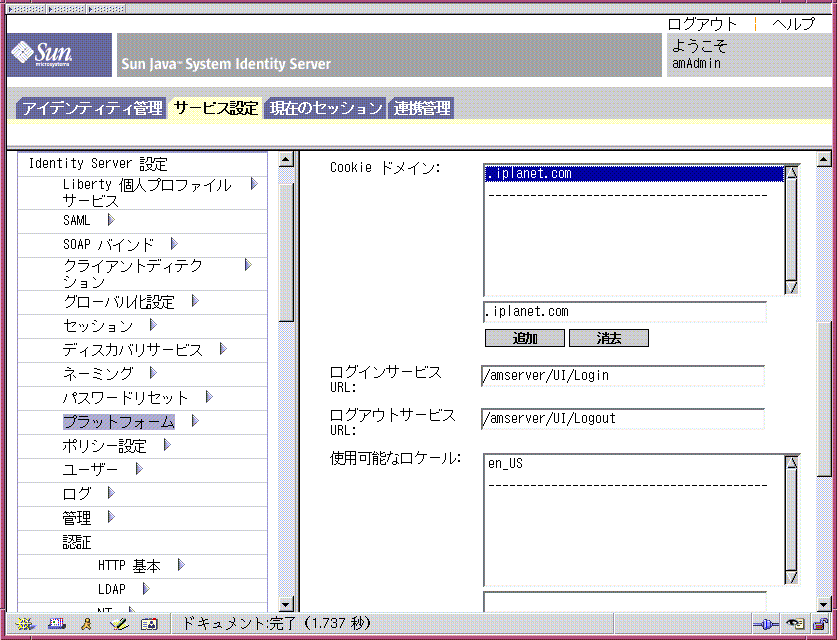This screenshot has height=640, width=837.
Task: Click the Identity Server 設定 heading
Action: coord(98,163)
